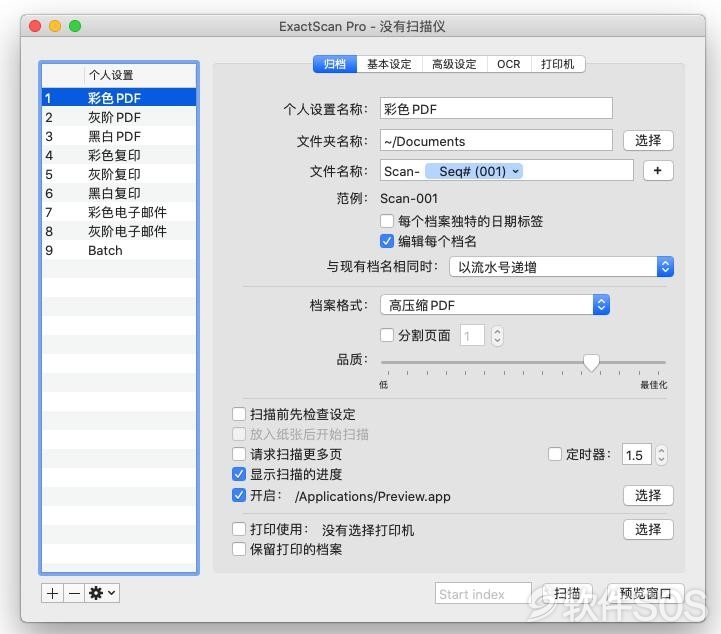The height and width of the screenshot is (634, 721).
Task: Remove selected profile with minus icon
Action: pyautogui.click(x=74, y=593)
